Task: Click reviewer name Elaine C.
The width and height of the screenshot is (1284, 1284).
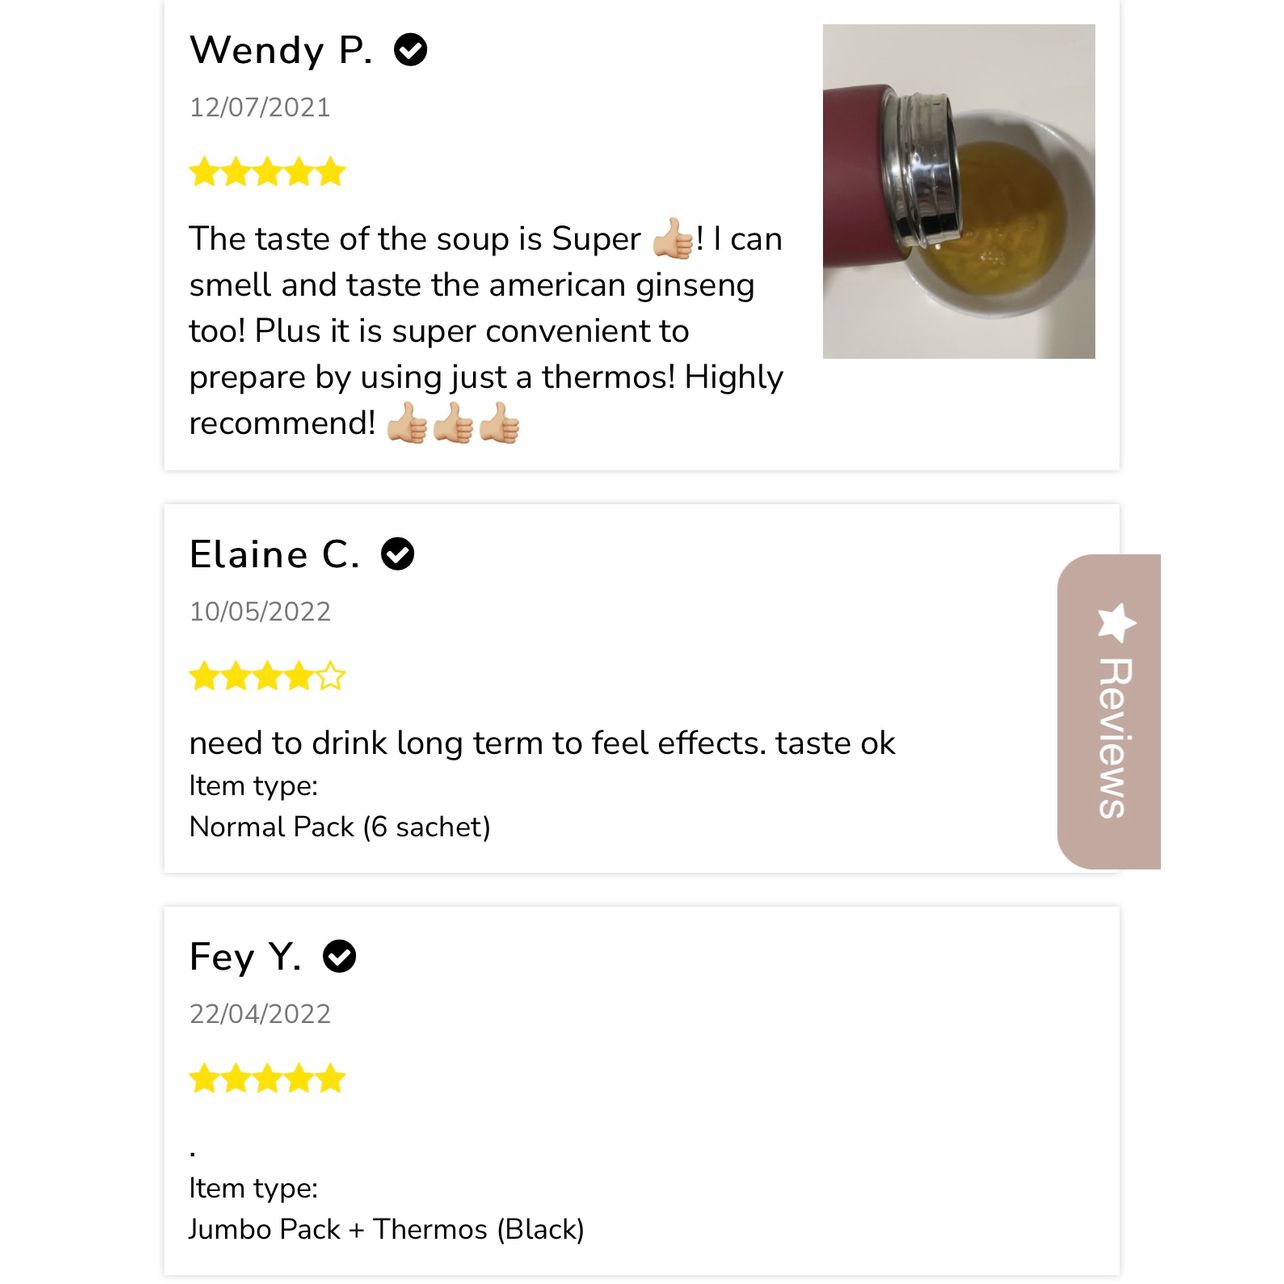Action: (x=275, y=554)
